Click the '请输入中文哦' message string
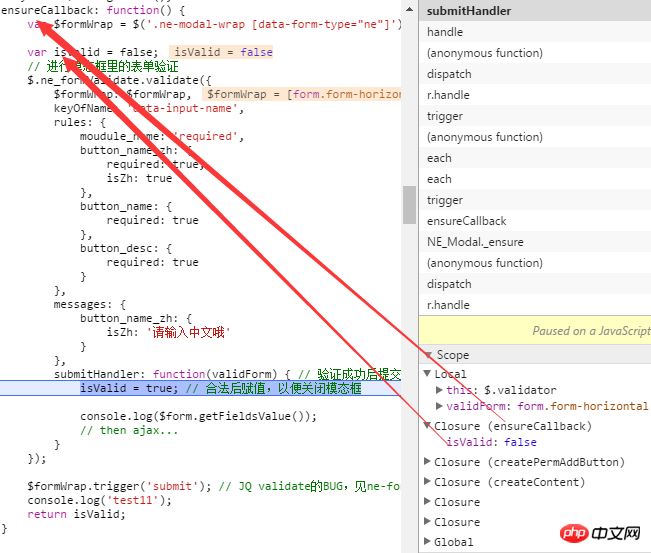Screen dimensions: 651x553 click(188, 333)
